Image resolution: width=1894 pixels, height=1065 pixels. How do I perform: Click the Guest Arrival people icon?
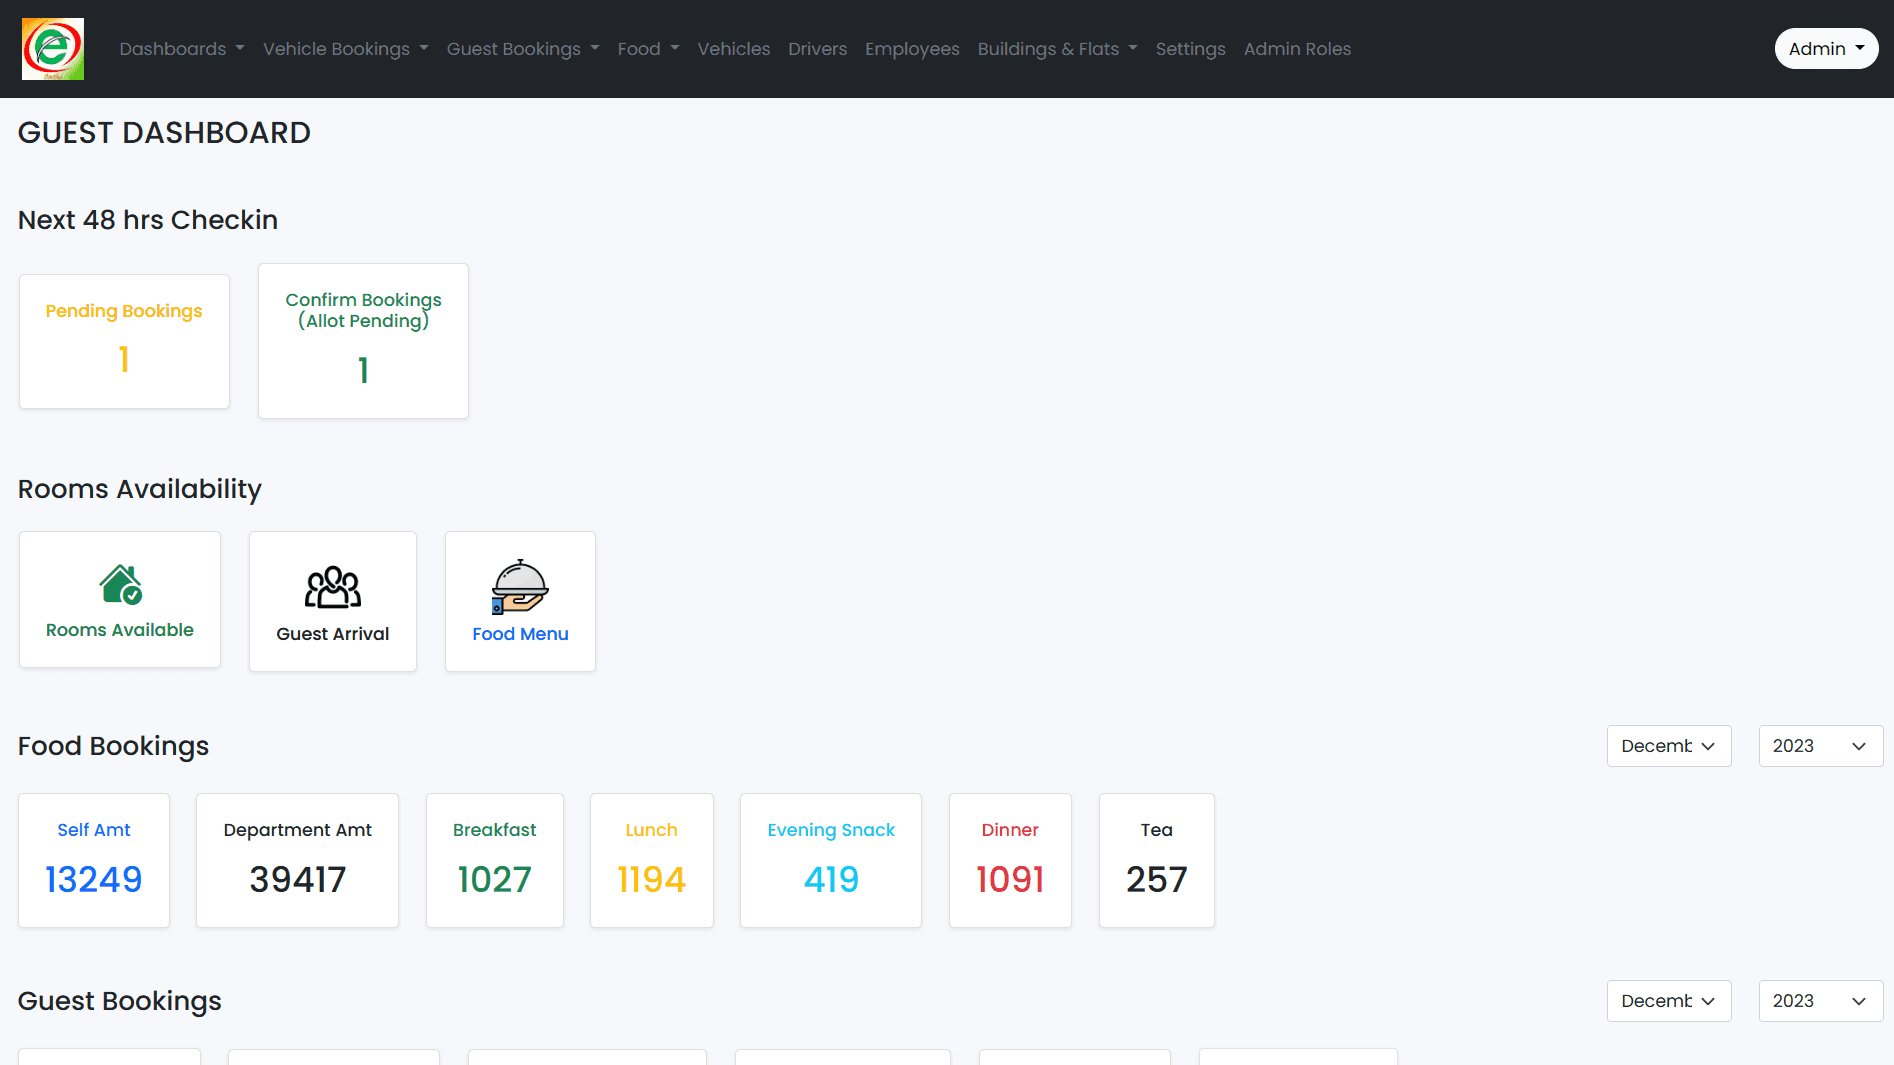click(332, 587)
